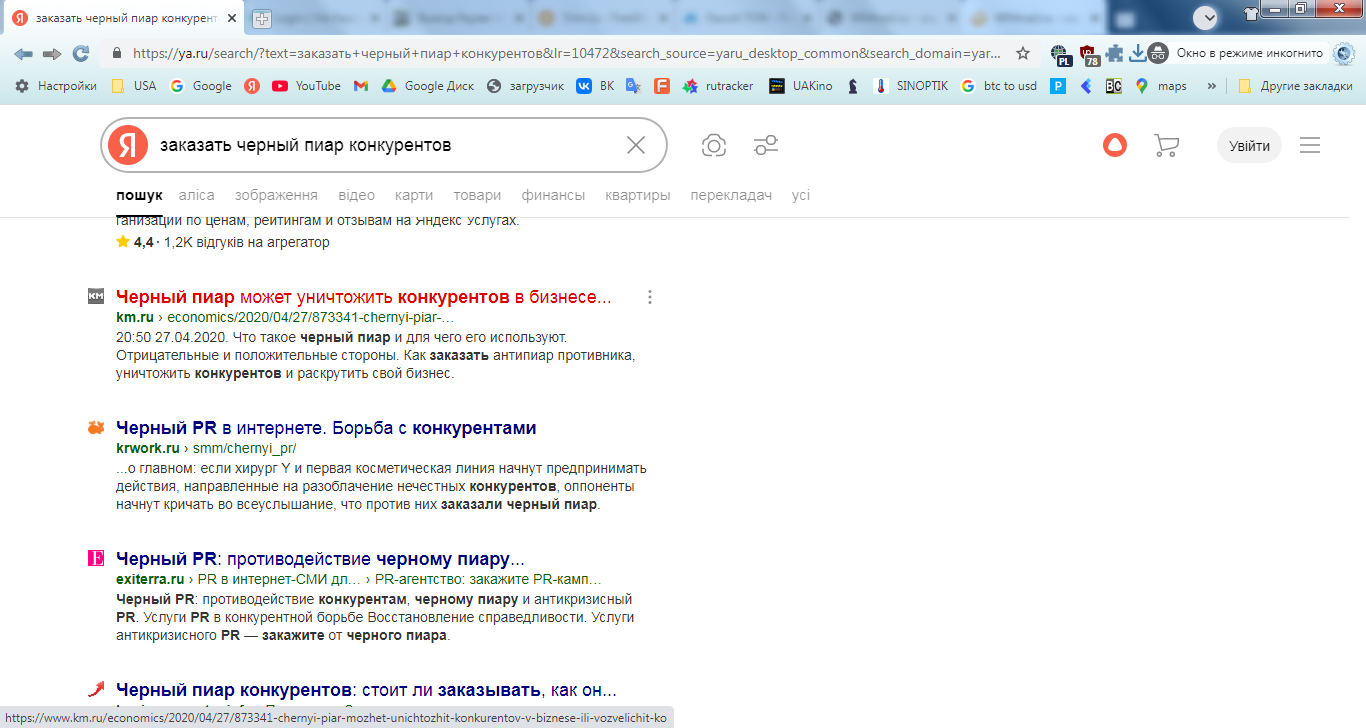Screen dimensions: 1366x728
Task: Switch to the финансы tab
Action: [553, 196]
